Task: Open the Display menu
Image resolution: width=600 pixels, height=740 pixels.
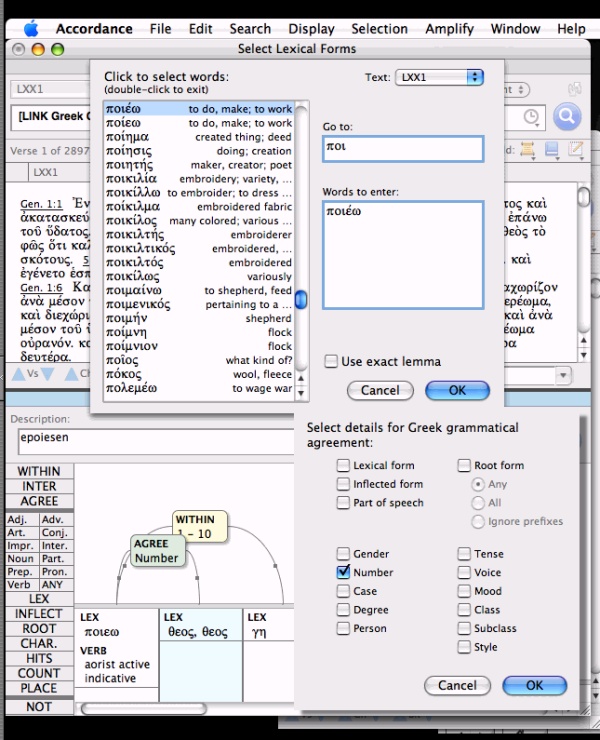Action: click(311, 29)
